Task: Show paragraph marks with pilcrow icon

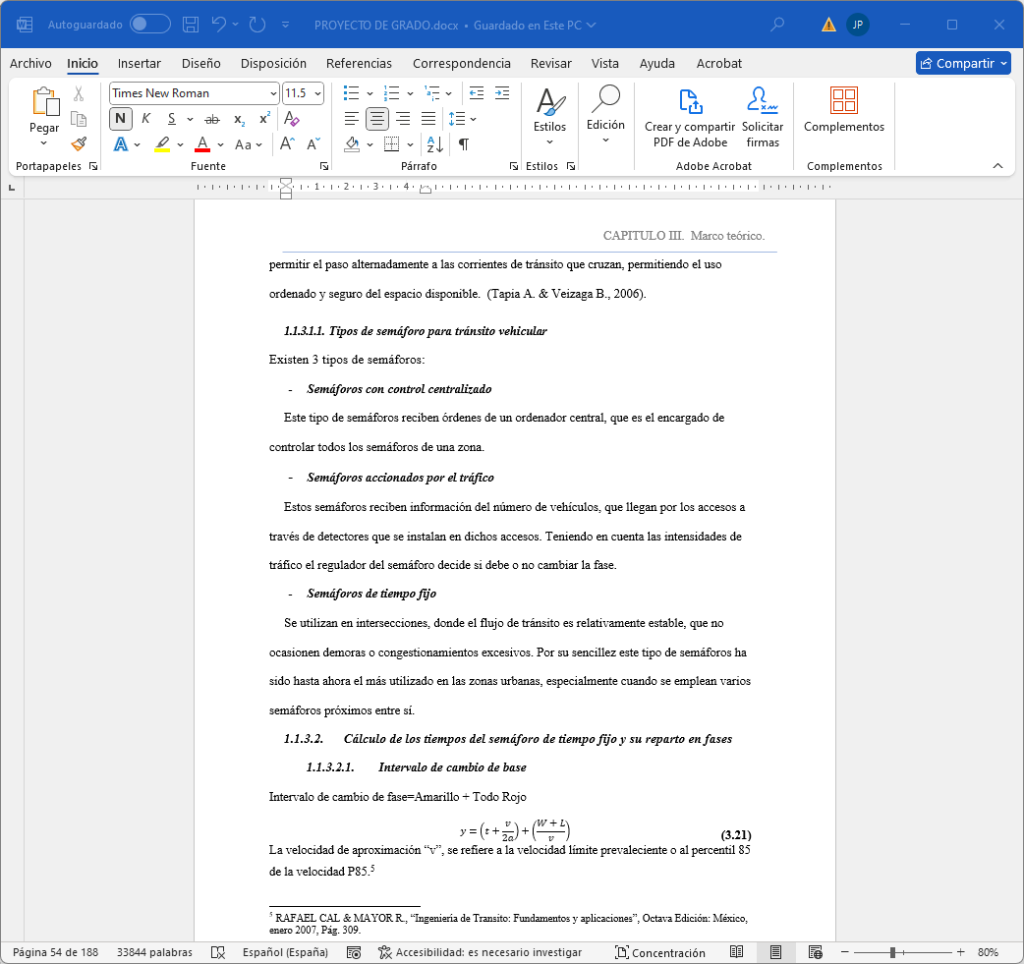Action: (x=464, y=144)
